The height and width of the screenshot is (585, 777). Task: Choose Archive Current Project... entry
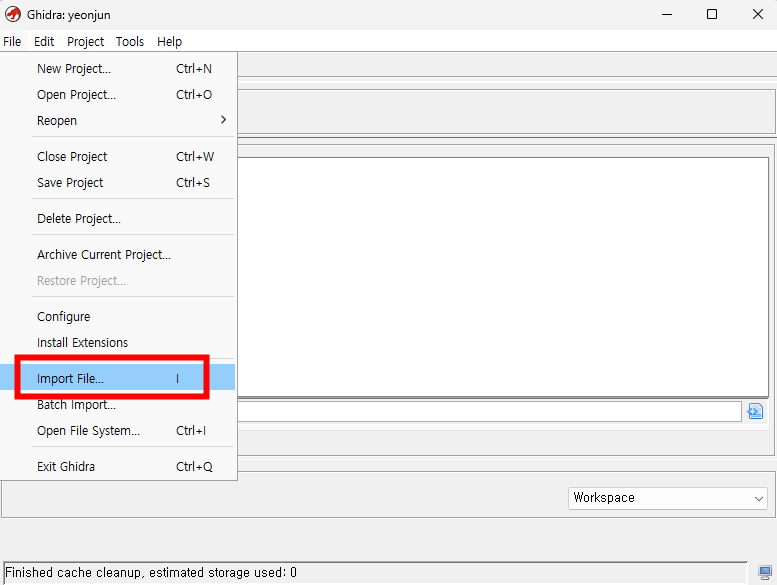point(118,255)
